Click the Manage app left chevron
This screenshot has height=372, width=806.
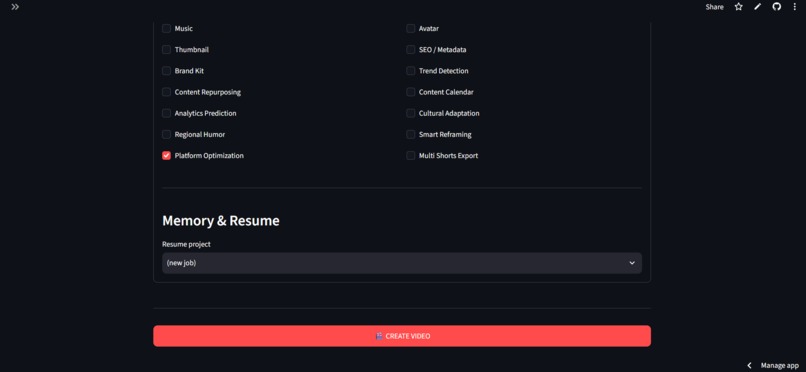click(749, 365)
